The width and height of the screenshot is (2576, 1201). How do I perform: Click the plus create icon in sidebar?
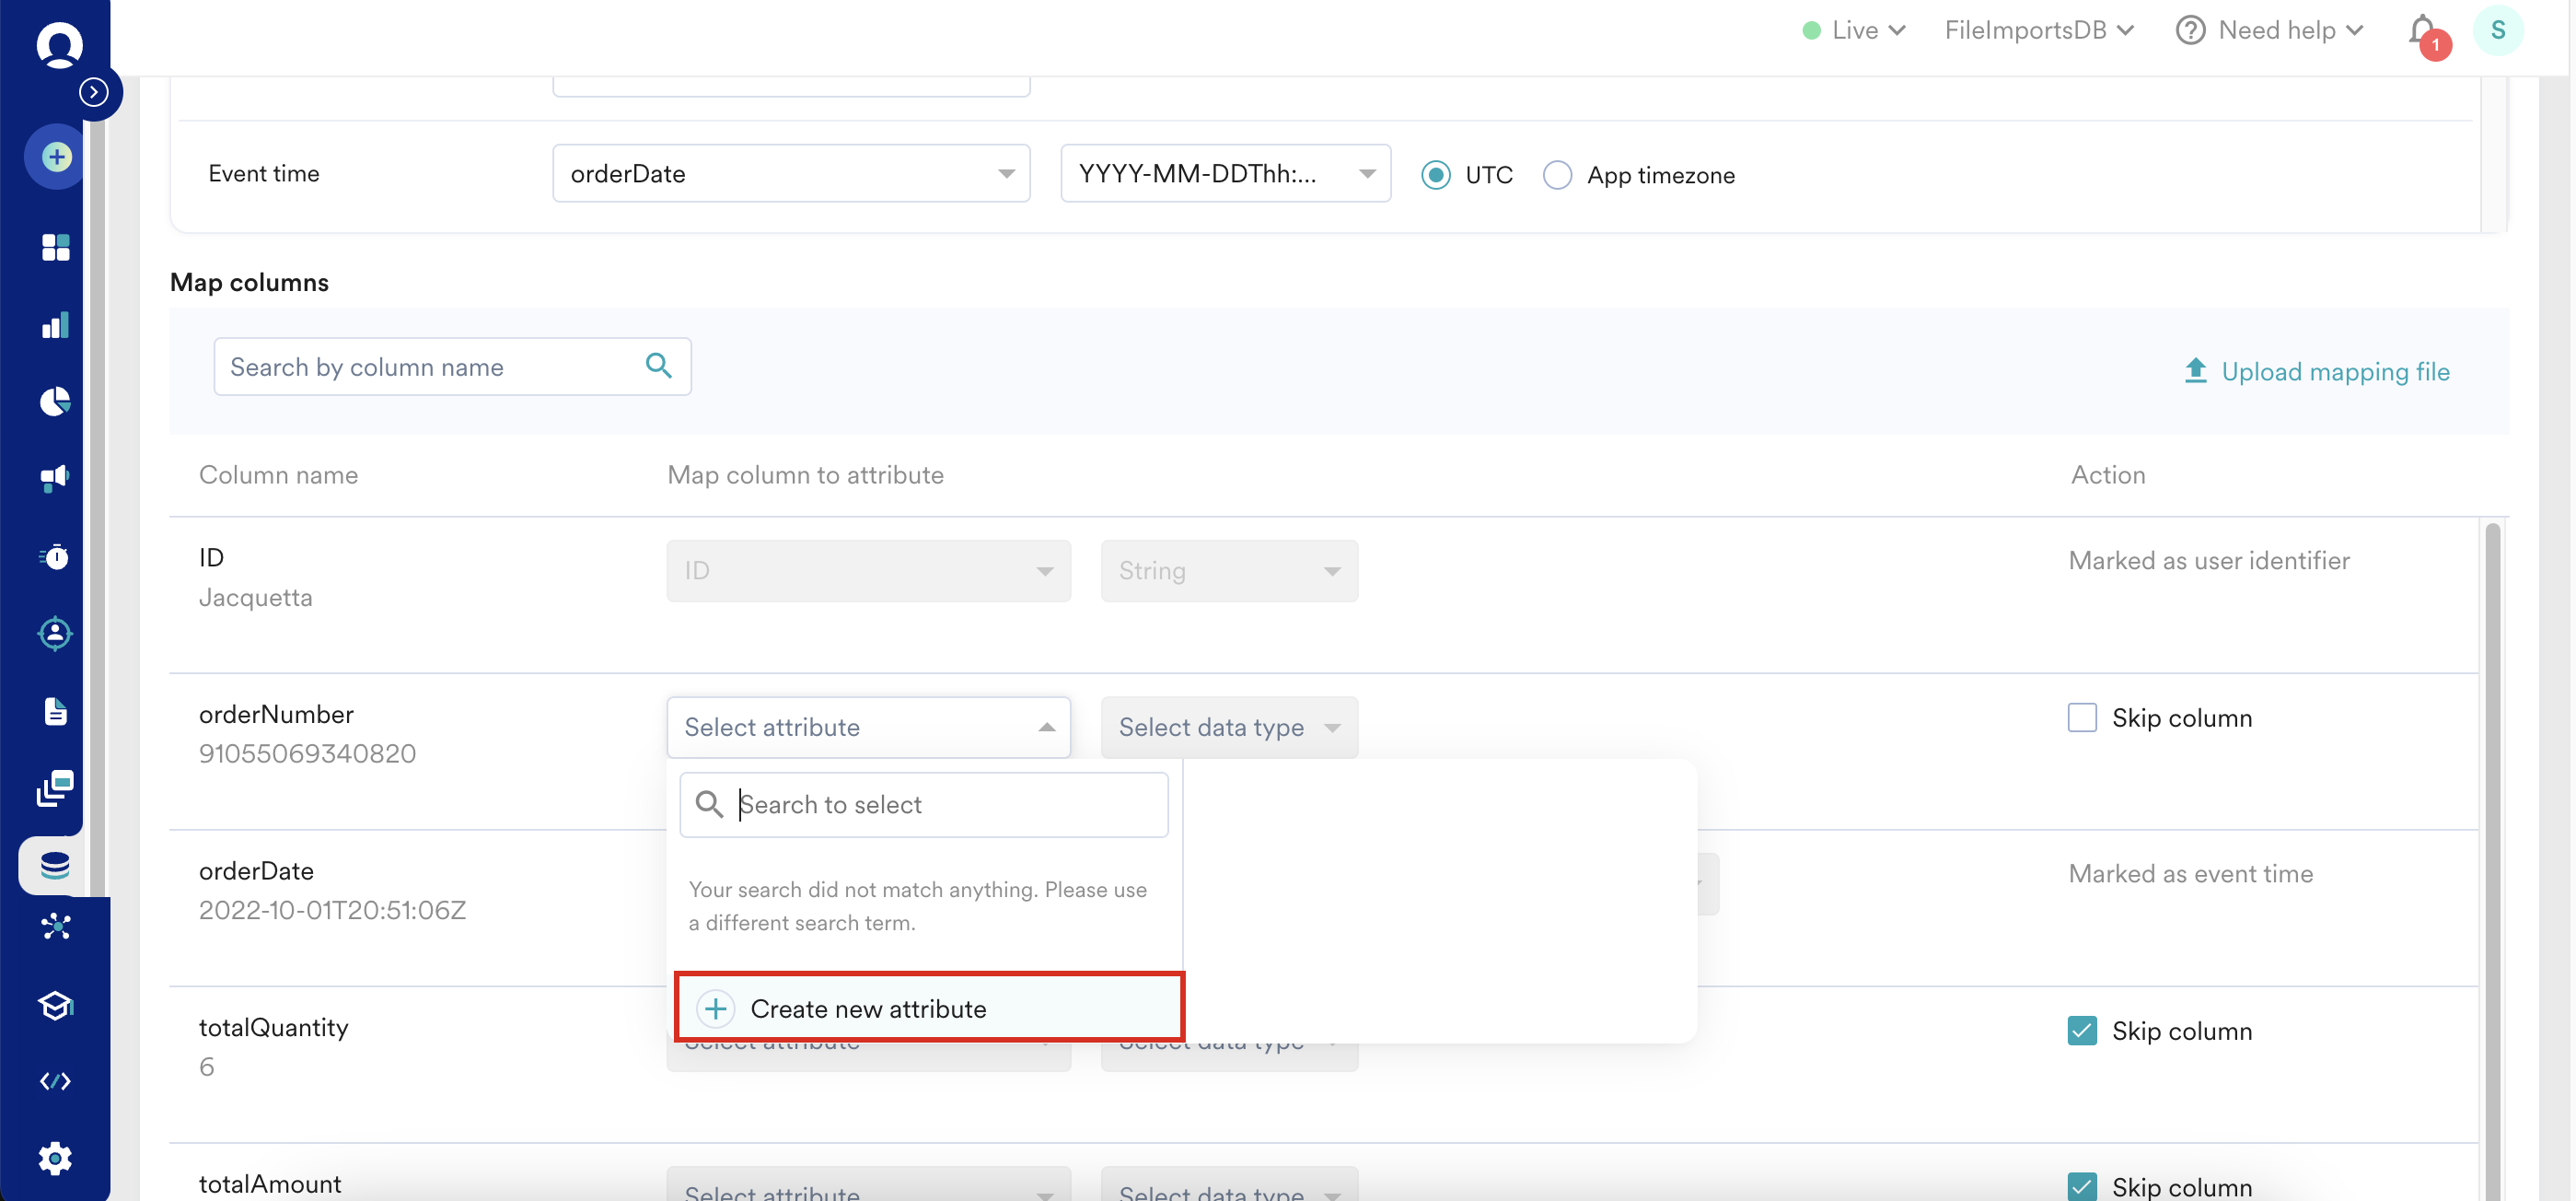click(x=56, y=157)
